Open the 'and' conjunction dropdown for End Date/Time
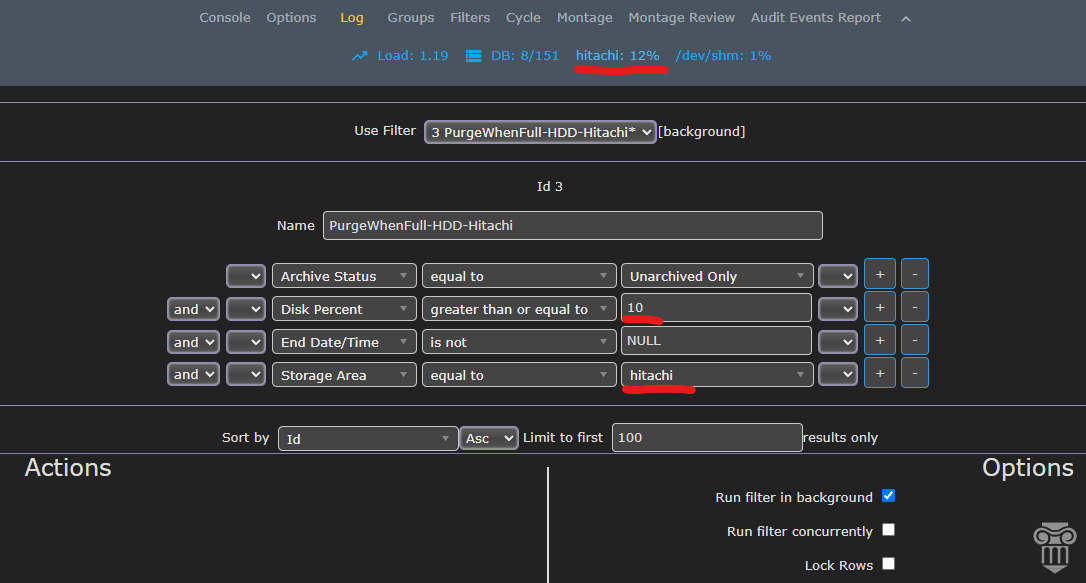The width and height of the screenshot is (1086, 583). coord(193,341)
